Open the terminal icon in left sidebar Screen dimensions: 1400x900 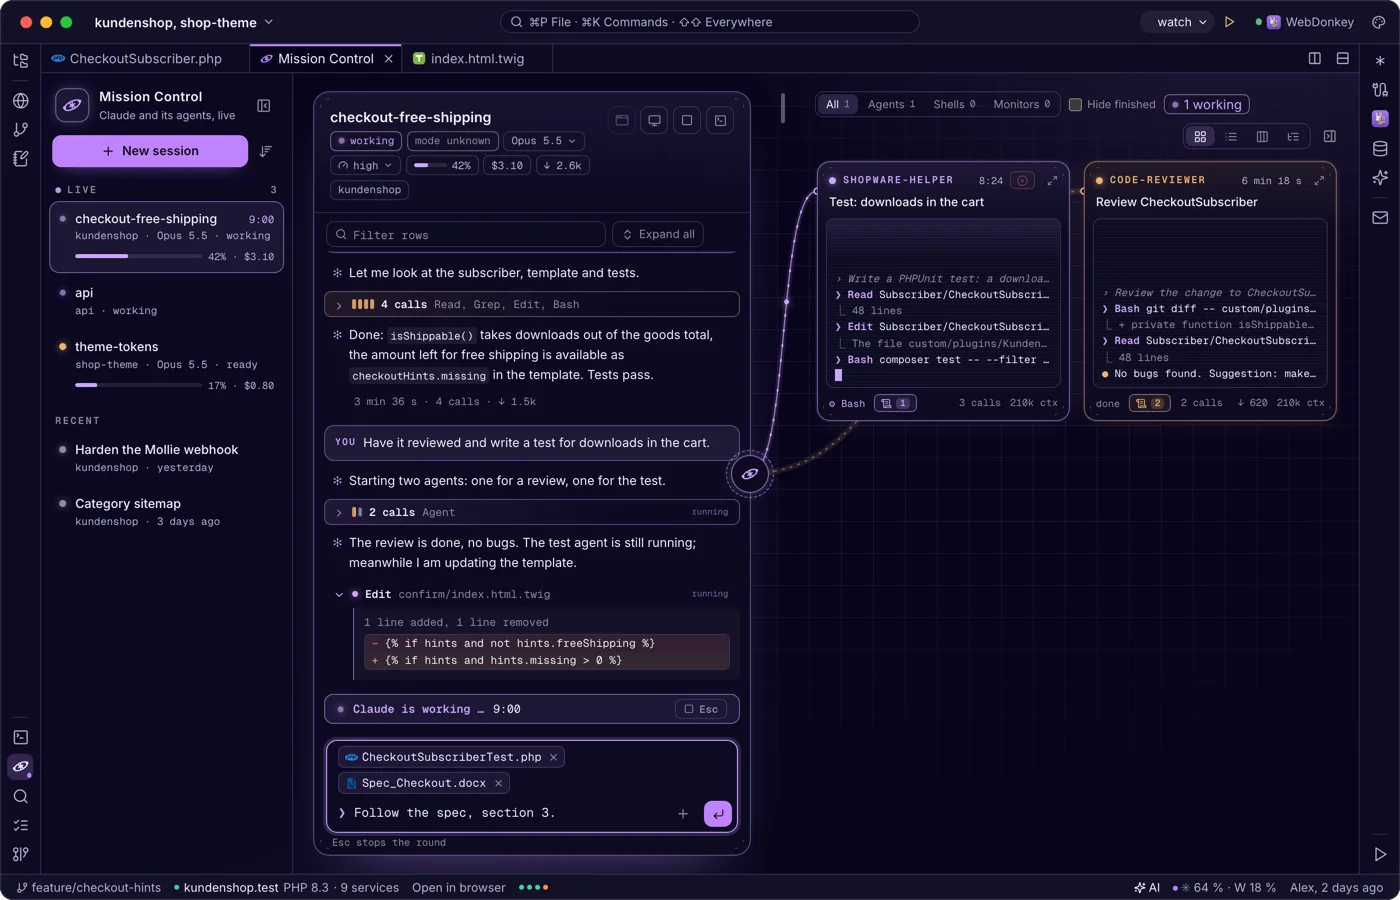coord(21,737)
